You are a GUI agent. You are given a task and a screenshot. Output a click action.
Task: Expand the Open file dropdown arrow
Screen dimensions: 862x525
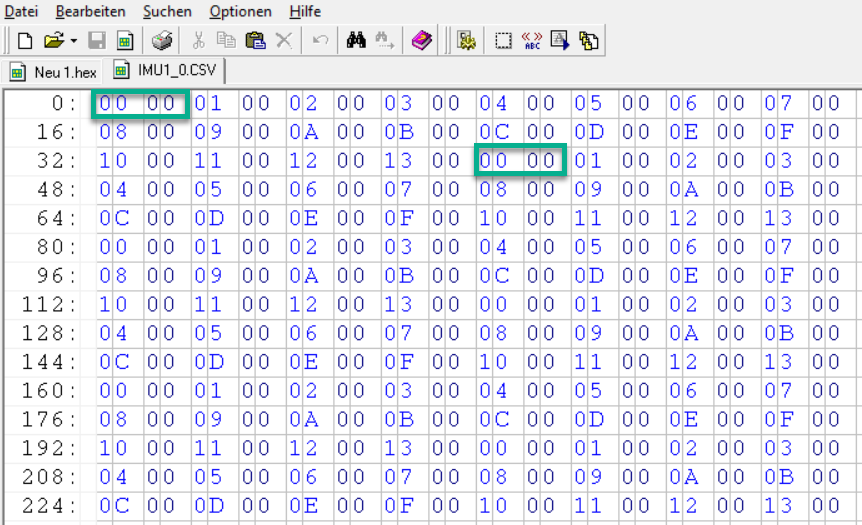coord(73,41)
